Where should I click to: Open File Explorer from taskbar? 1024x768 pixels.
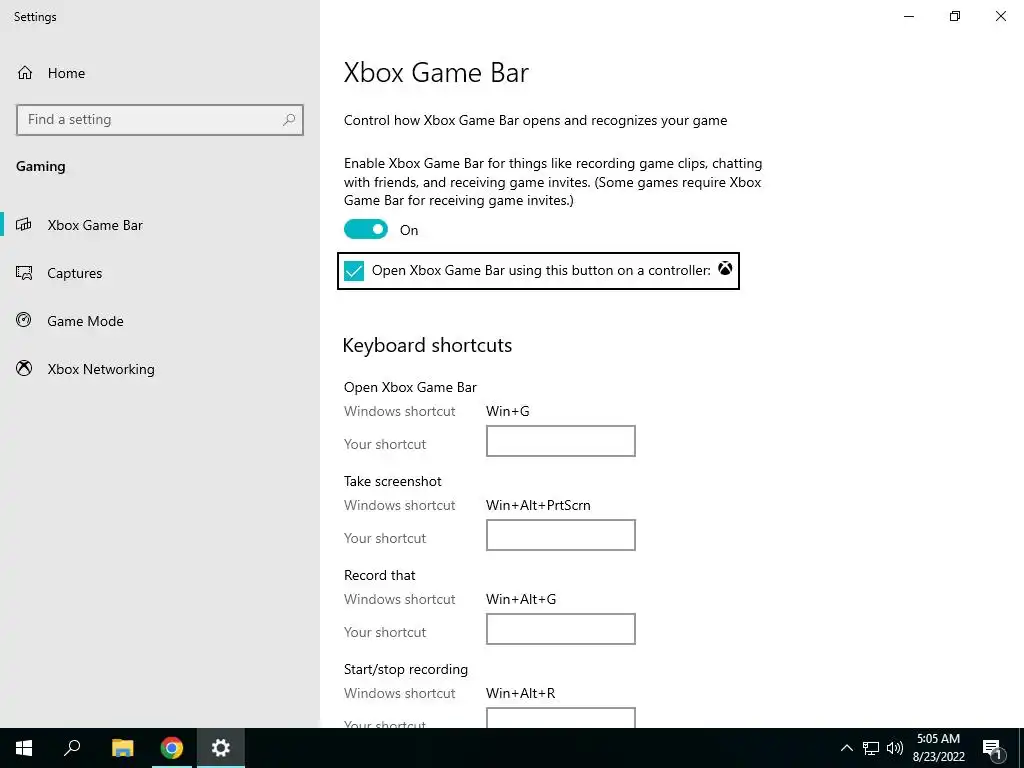click(x=122, y=748)
